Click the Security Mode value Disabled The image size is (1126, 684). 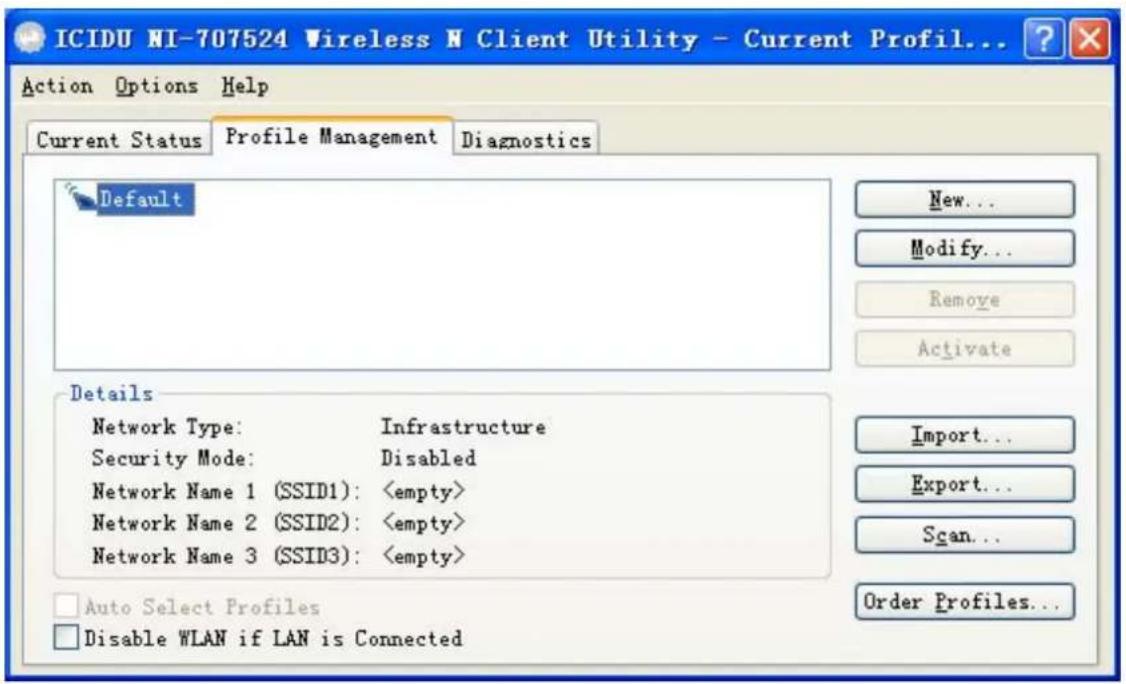(429, 458)
